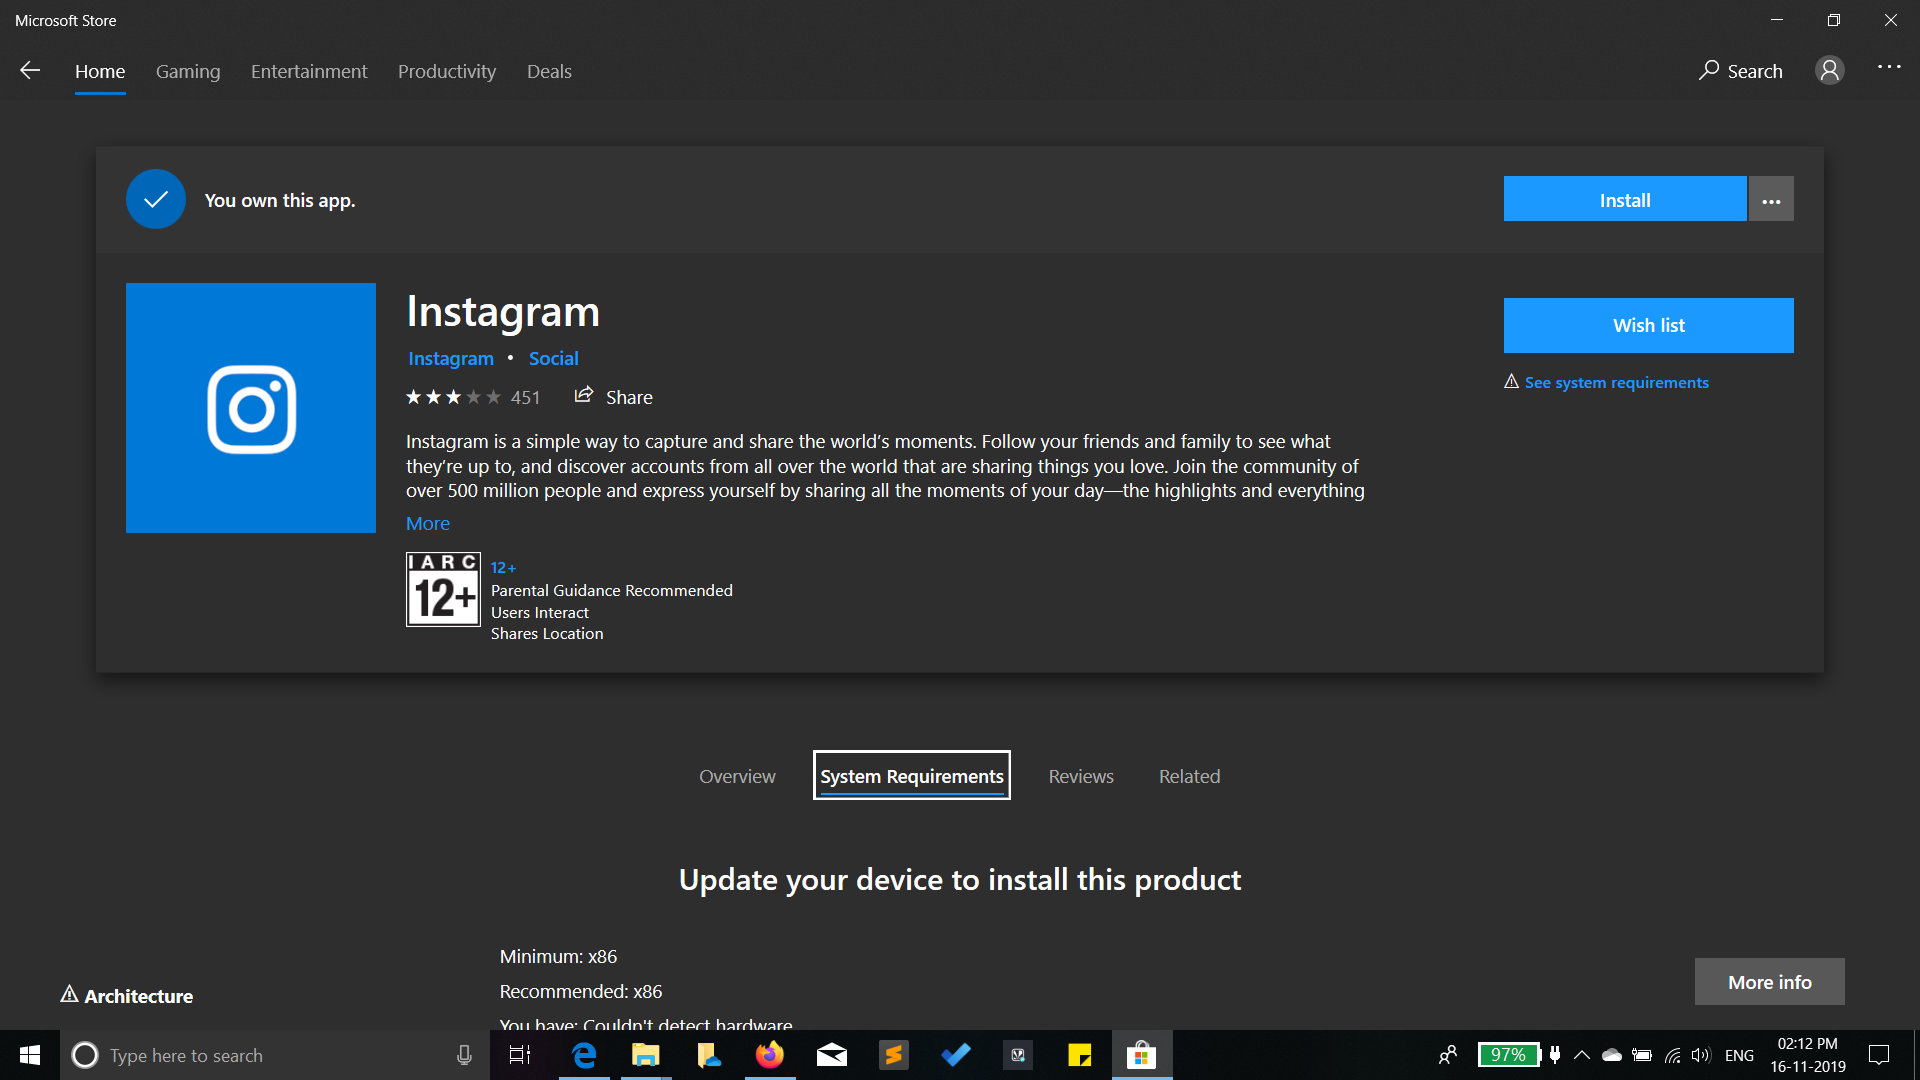This screenshot has height=1080, width=1920.
Task: Click the ENG language indicator
Action: tap(1740, 1055)
